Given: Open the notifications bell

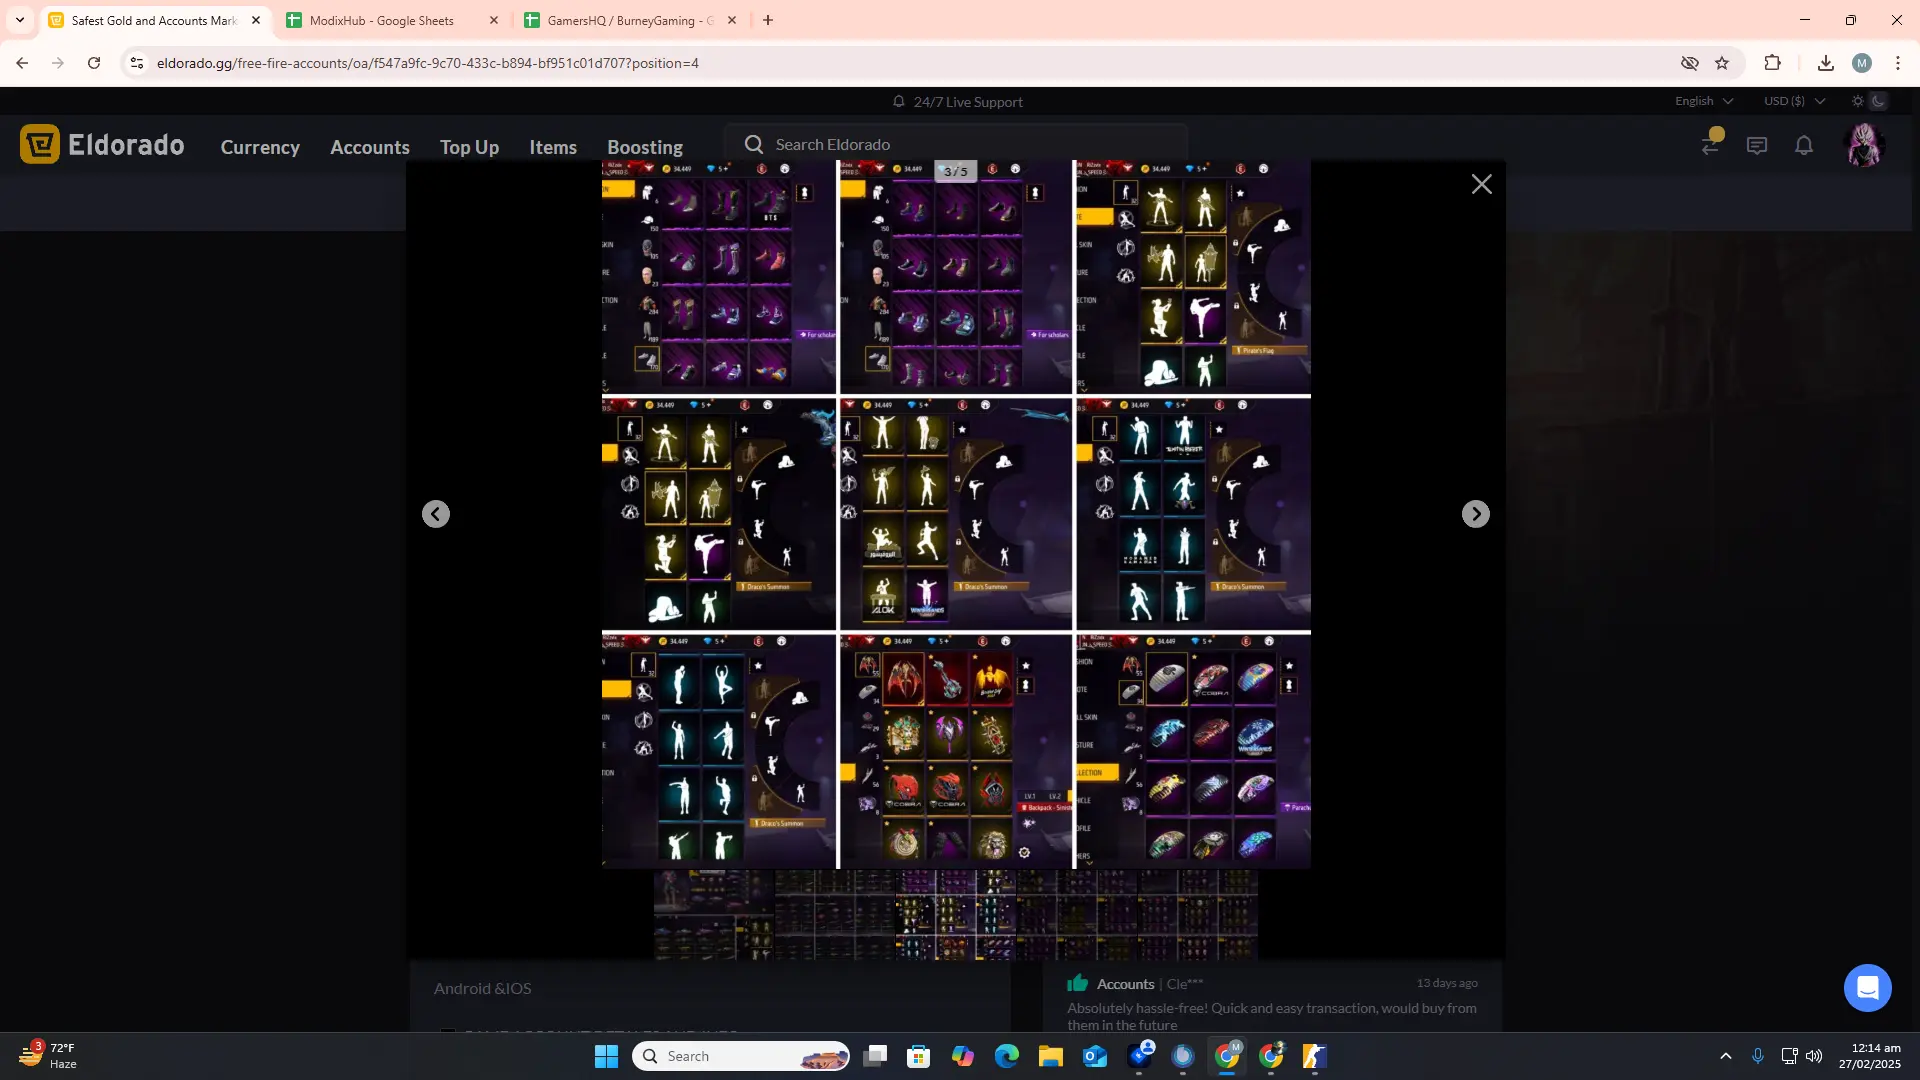Looking at the screenshot, I should coord(1804,146).
